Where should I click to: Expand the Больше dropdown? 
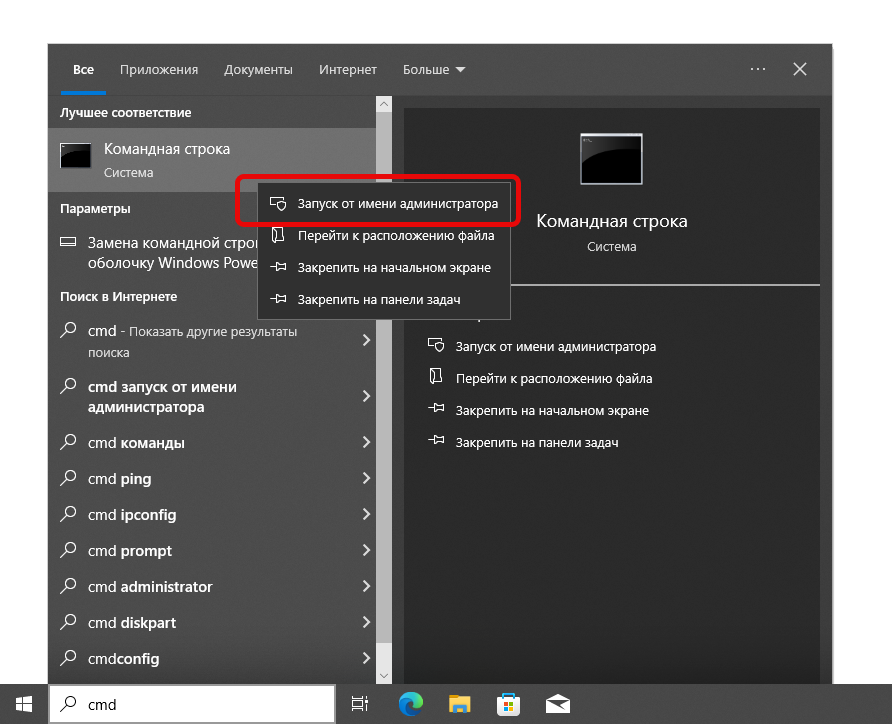434,70
